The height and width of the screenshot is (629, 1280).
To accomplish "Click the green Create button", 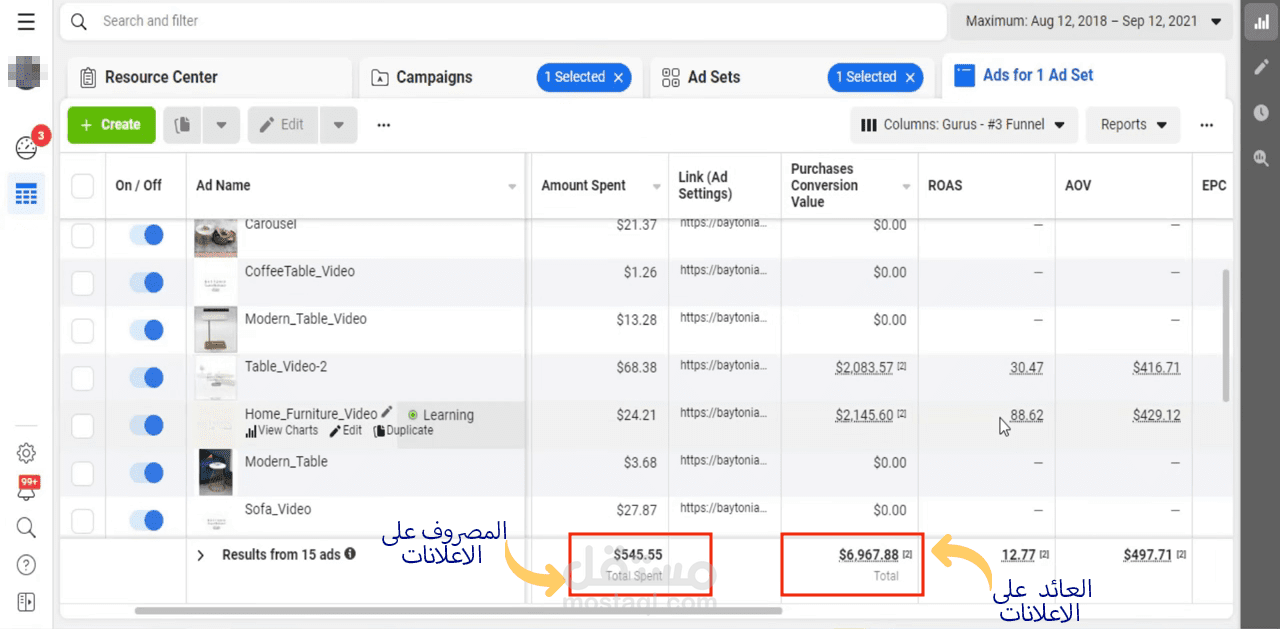I will 111,124.
